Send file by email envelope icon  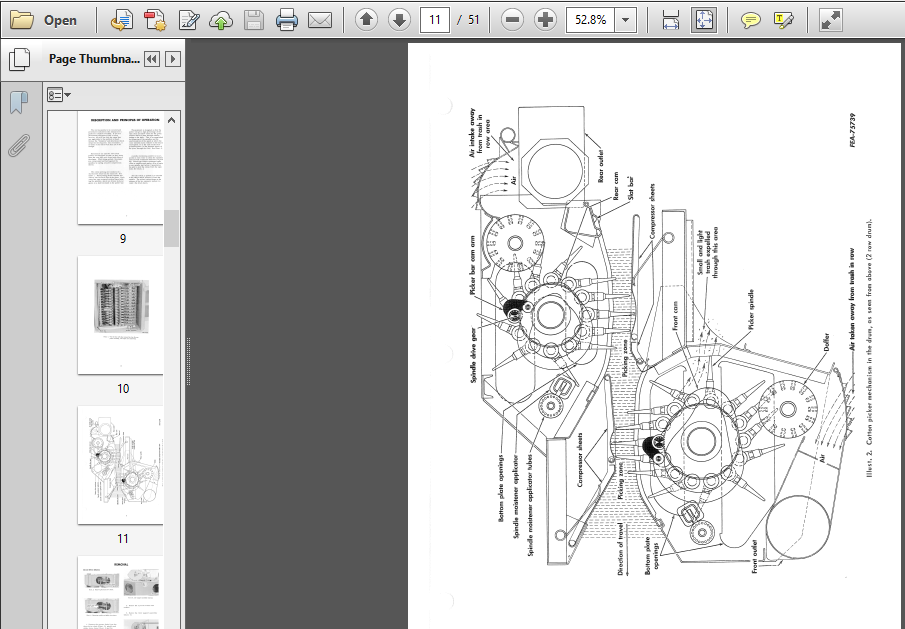point(320,20)
